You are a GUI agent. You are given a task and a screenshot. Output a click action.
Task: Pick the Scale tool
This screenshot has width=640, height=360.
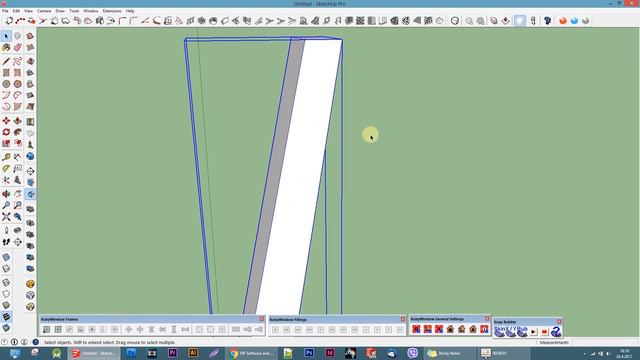[x=6, y=144]
